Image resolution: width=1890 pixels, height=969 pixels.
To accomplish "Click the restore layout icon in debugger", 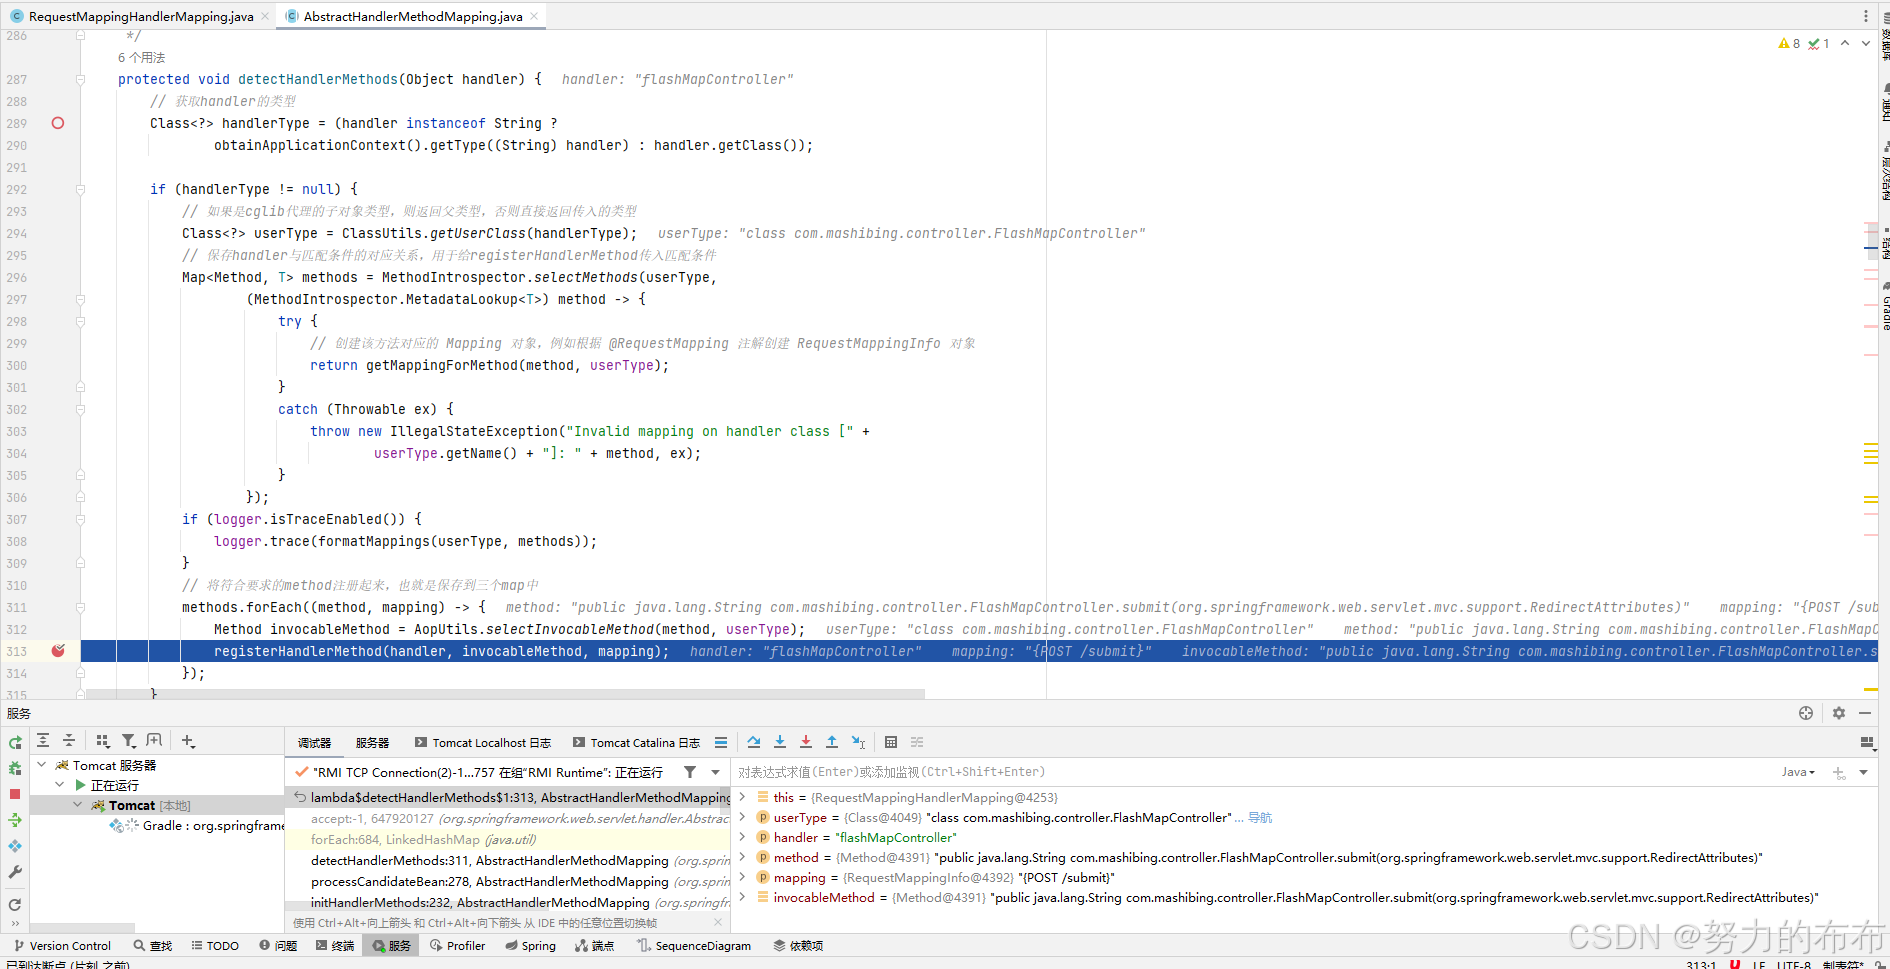I will [1866, 743].
